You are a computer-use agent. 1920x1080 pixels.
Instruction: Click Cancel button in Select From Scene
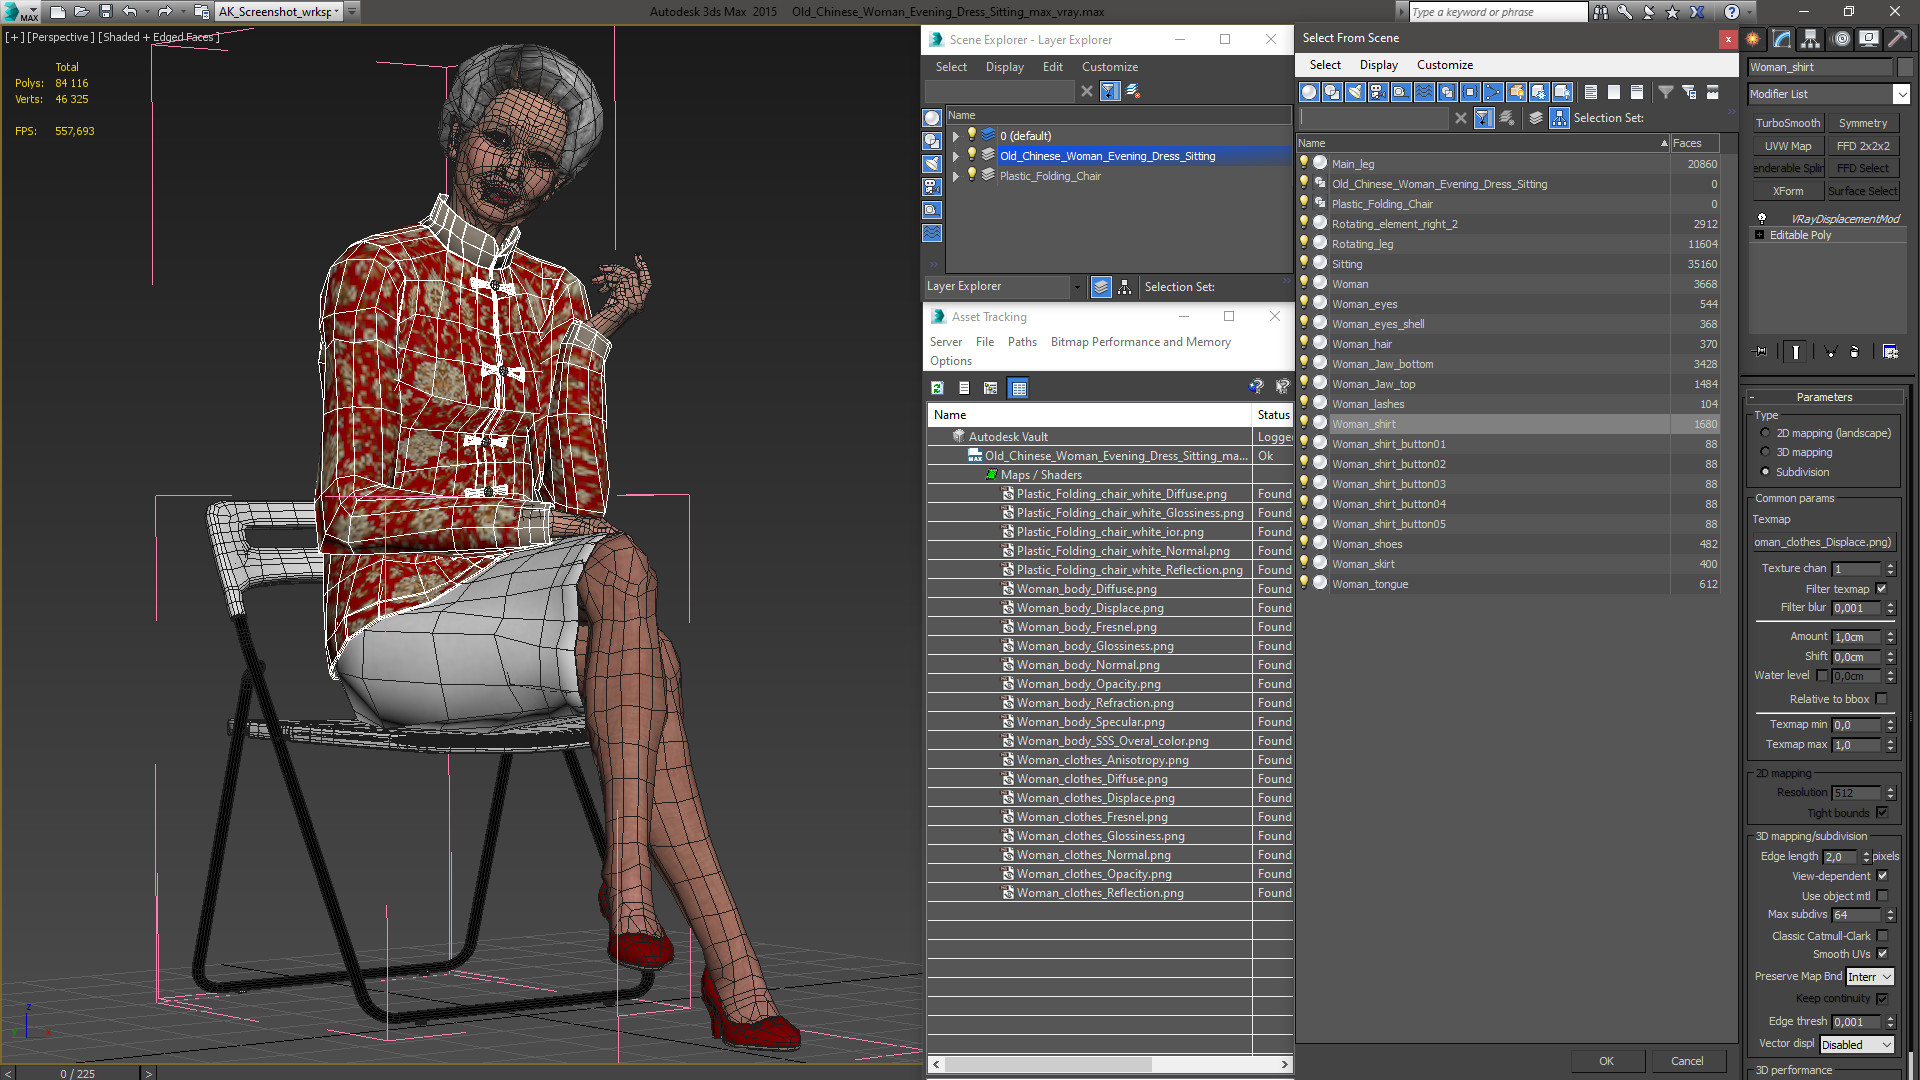click(1687, 1061)
